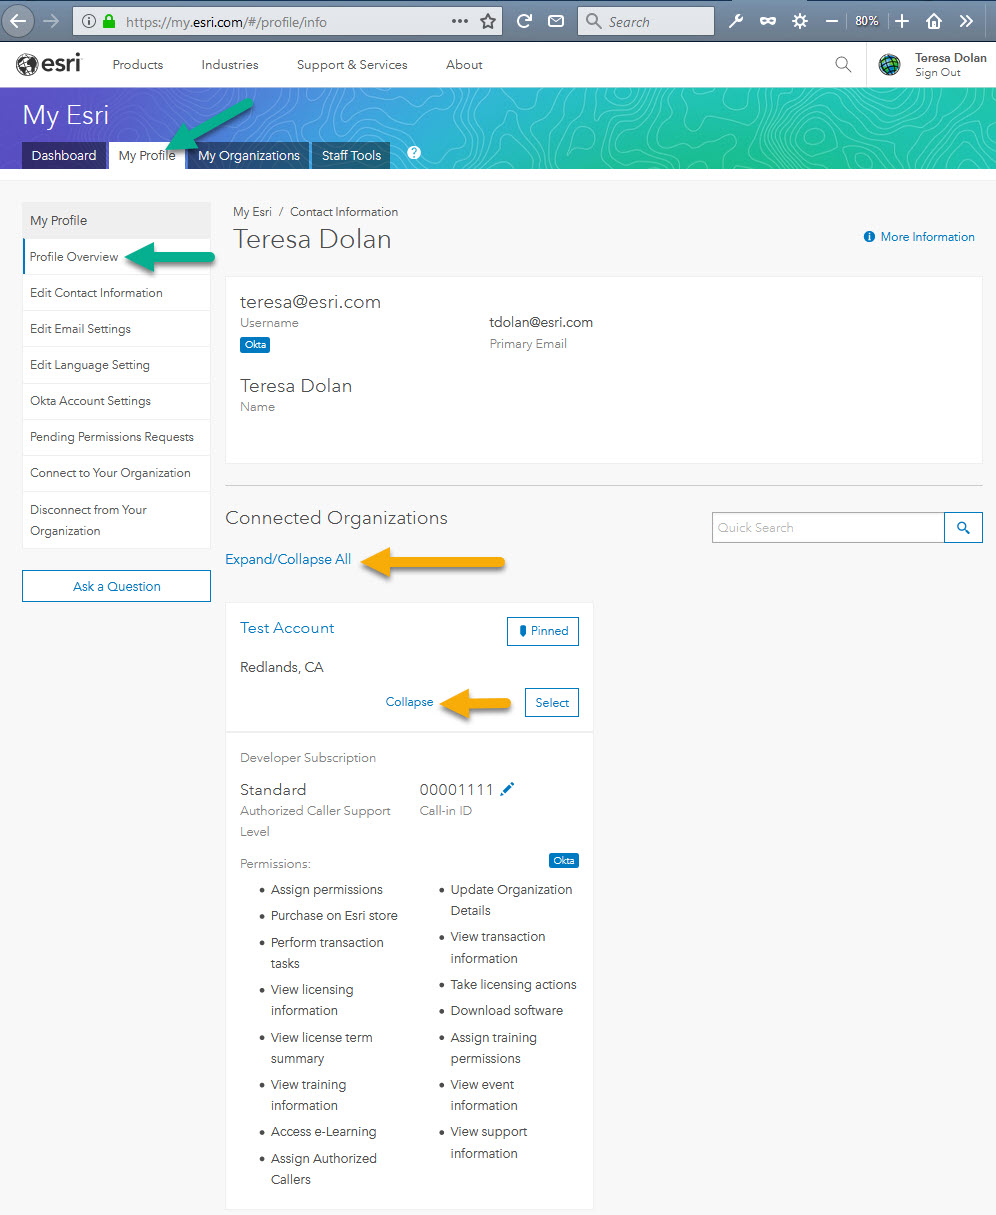Toggle the Pinned button on Test Account
Viewport: 996px width, 1215px height.
pos(543,631)
